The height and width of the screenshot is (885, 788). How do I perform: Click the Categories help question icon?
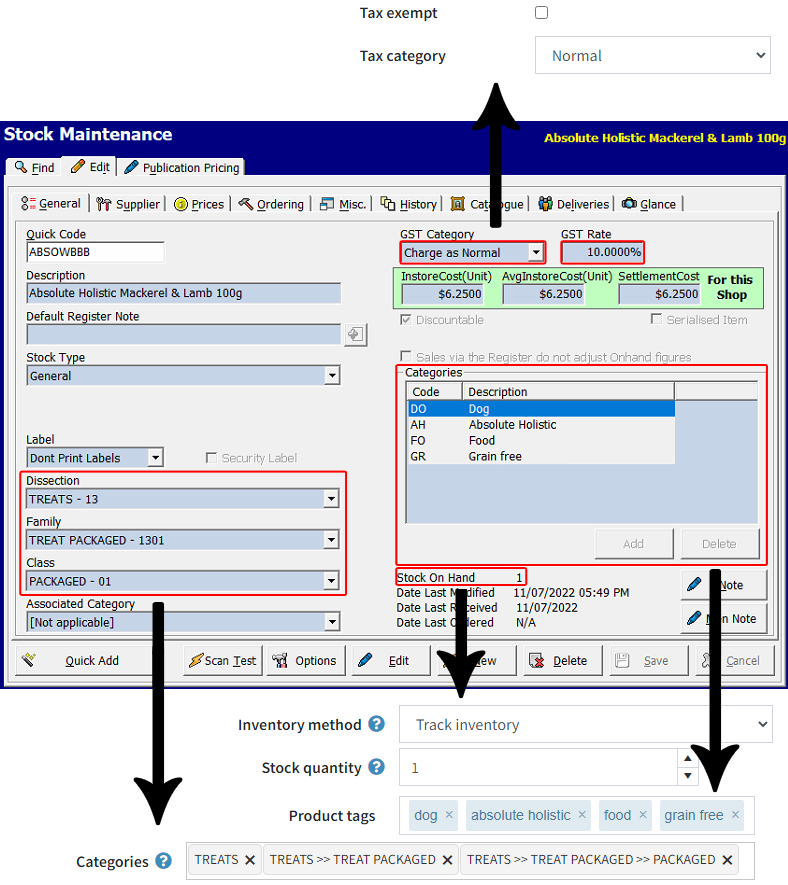[x=163, y=861]
